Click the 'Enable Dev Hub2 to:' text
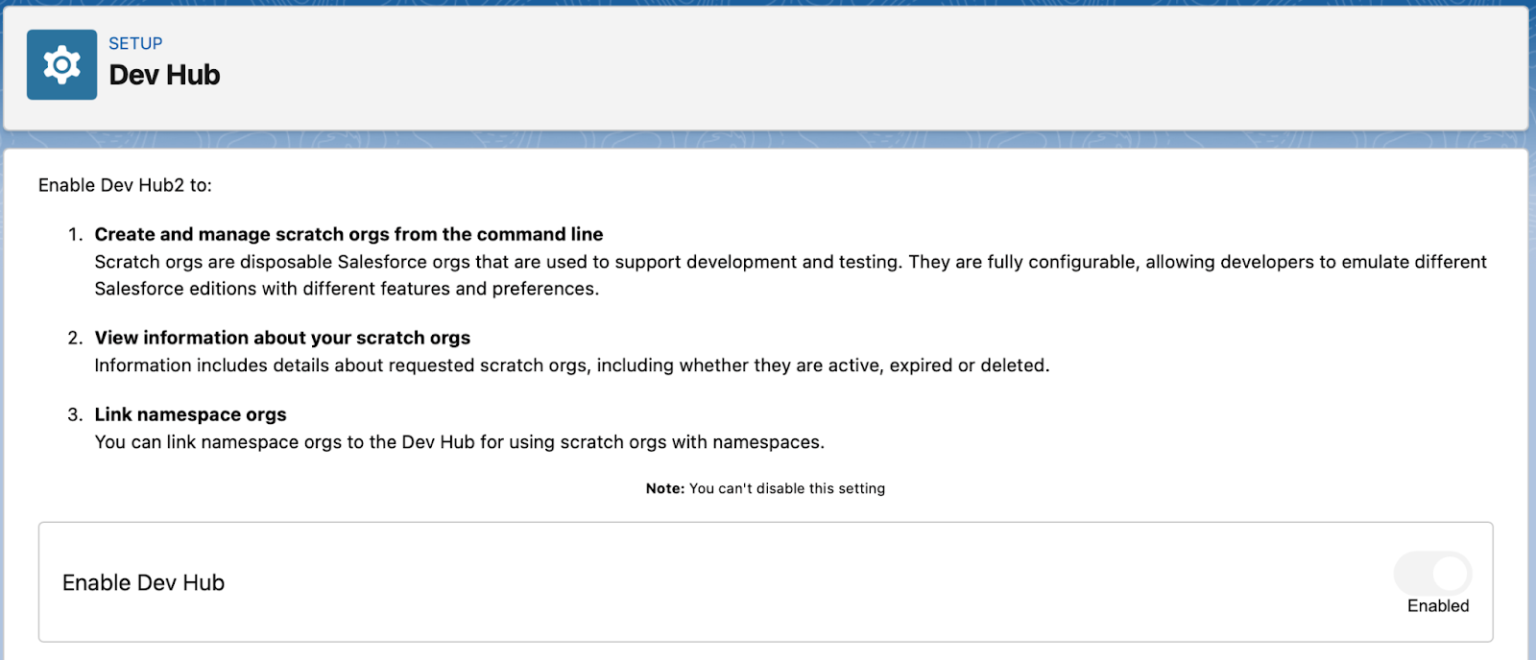Image resolution: width=1536 pixels, height=660 pixels. click(x=125, y=186)
